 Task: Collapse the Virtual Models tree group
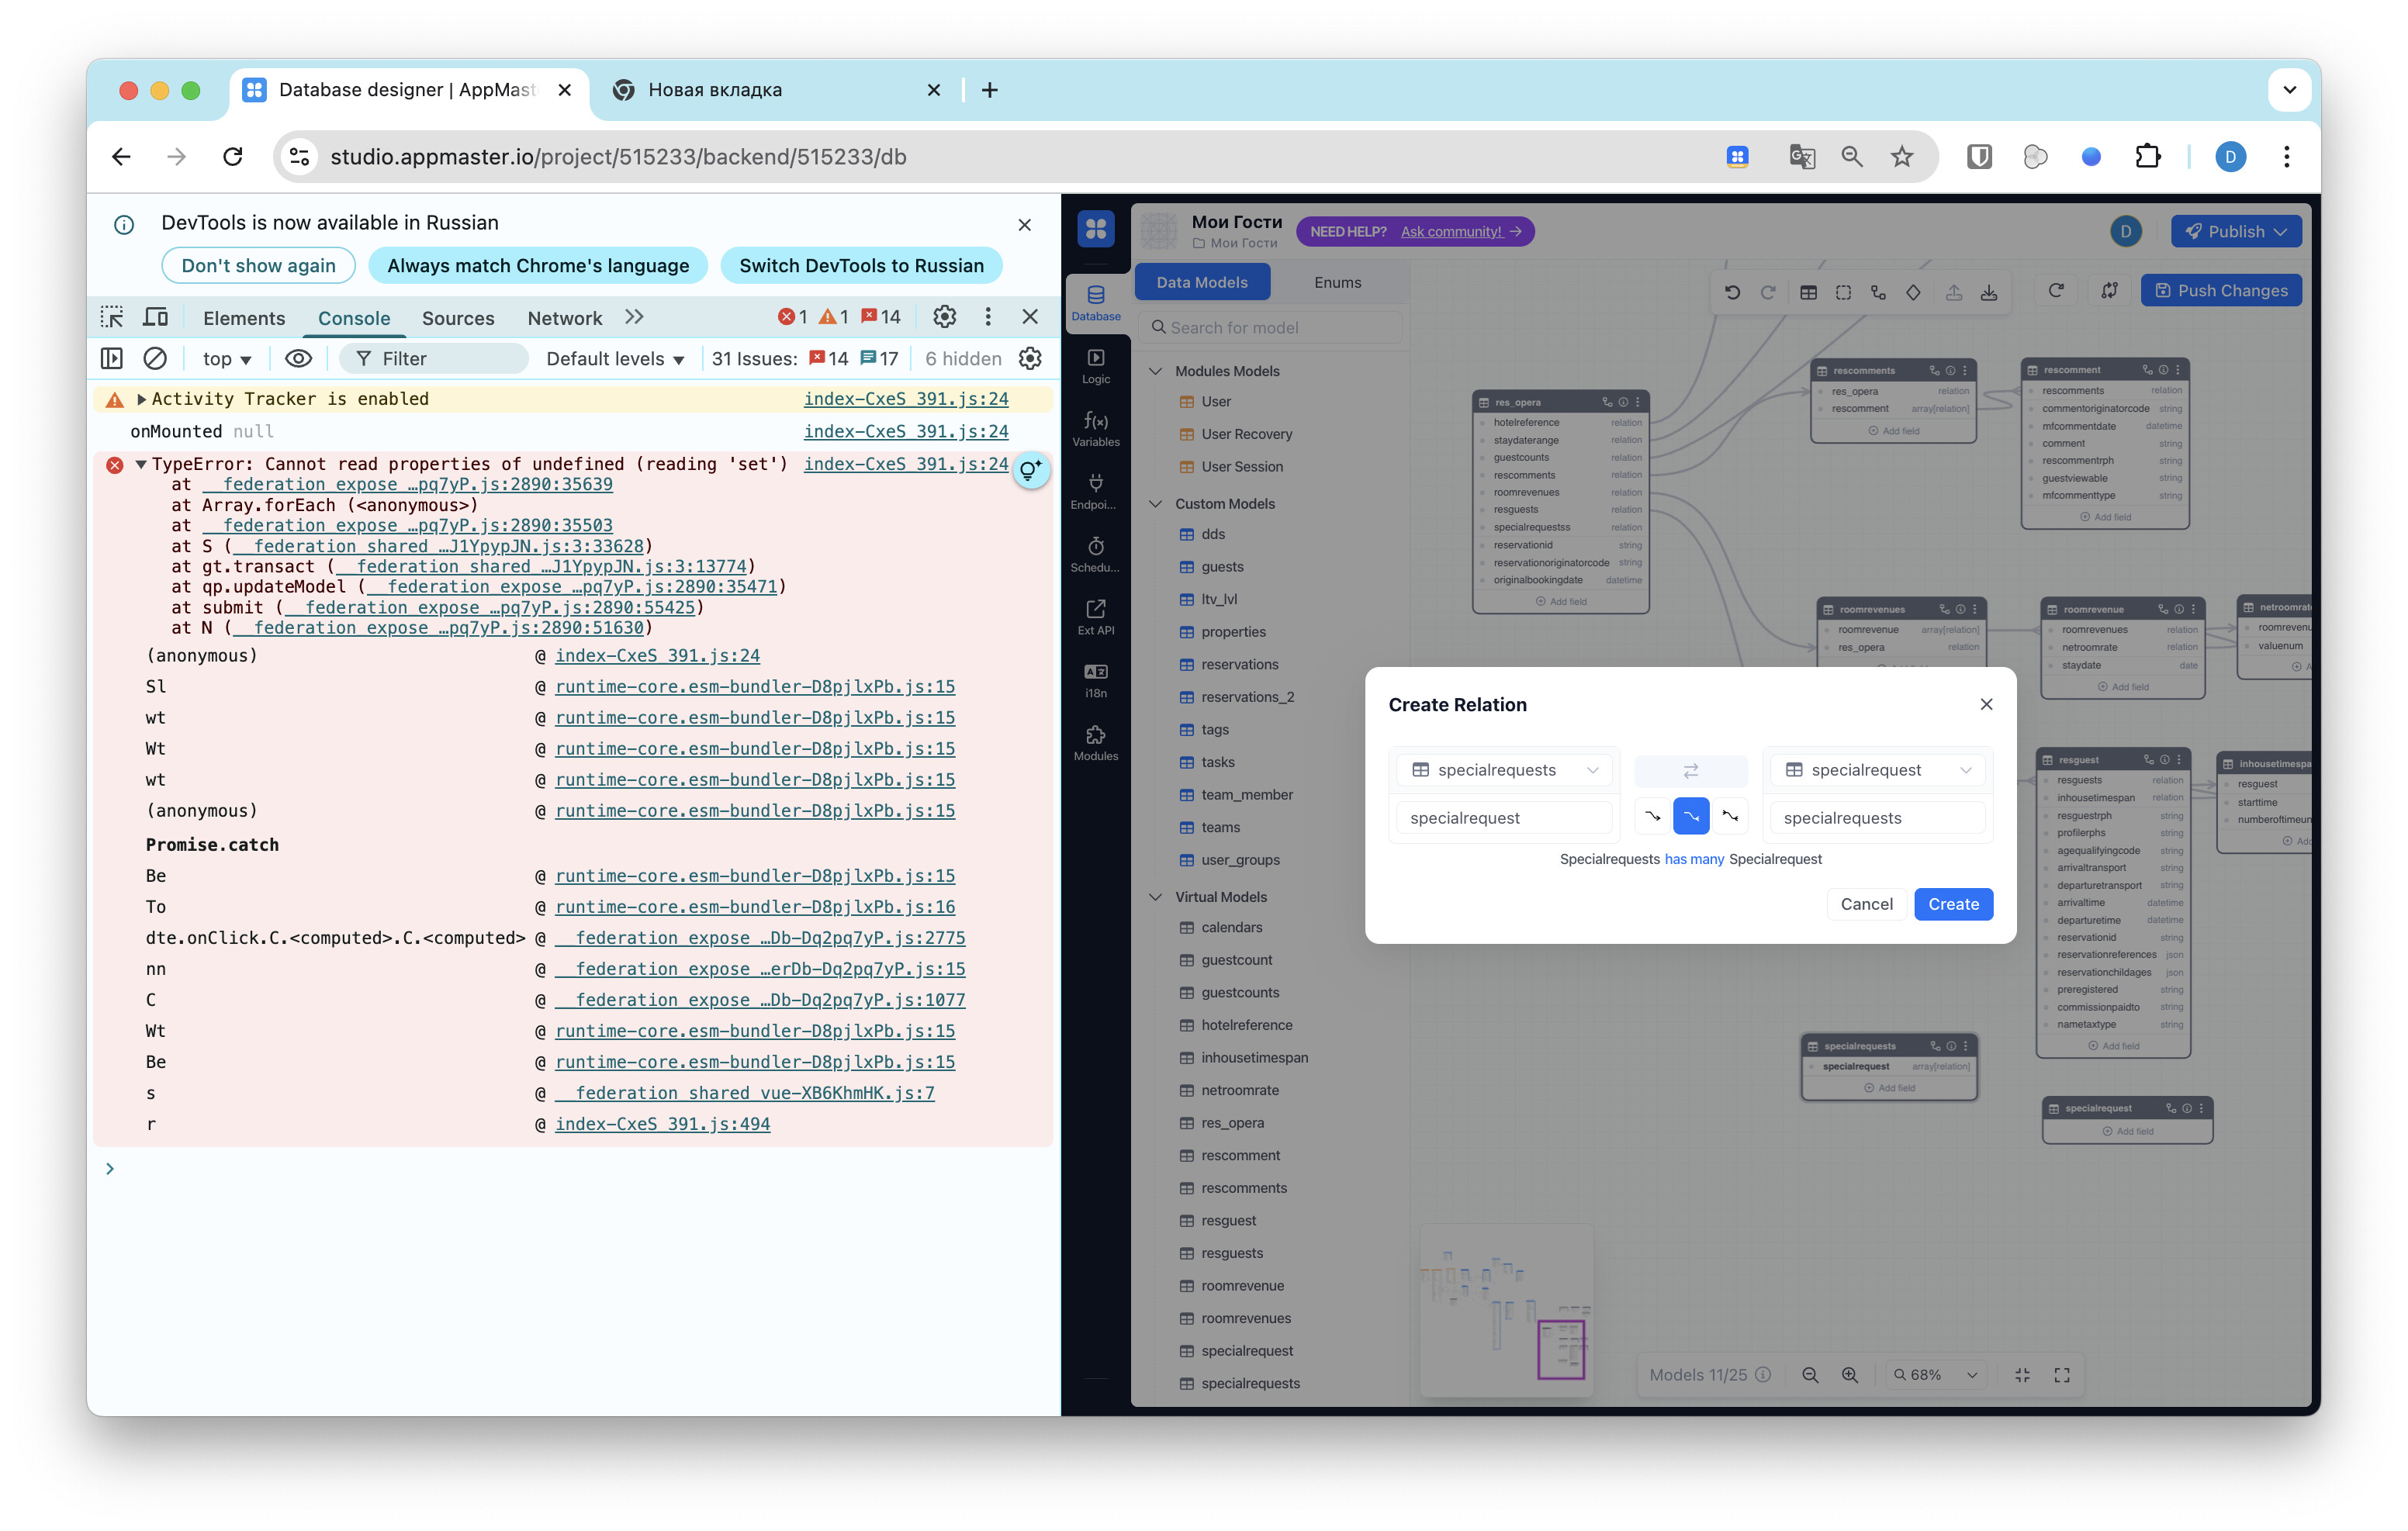[1155, 897]
